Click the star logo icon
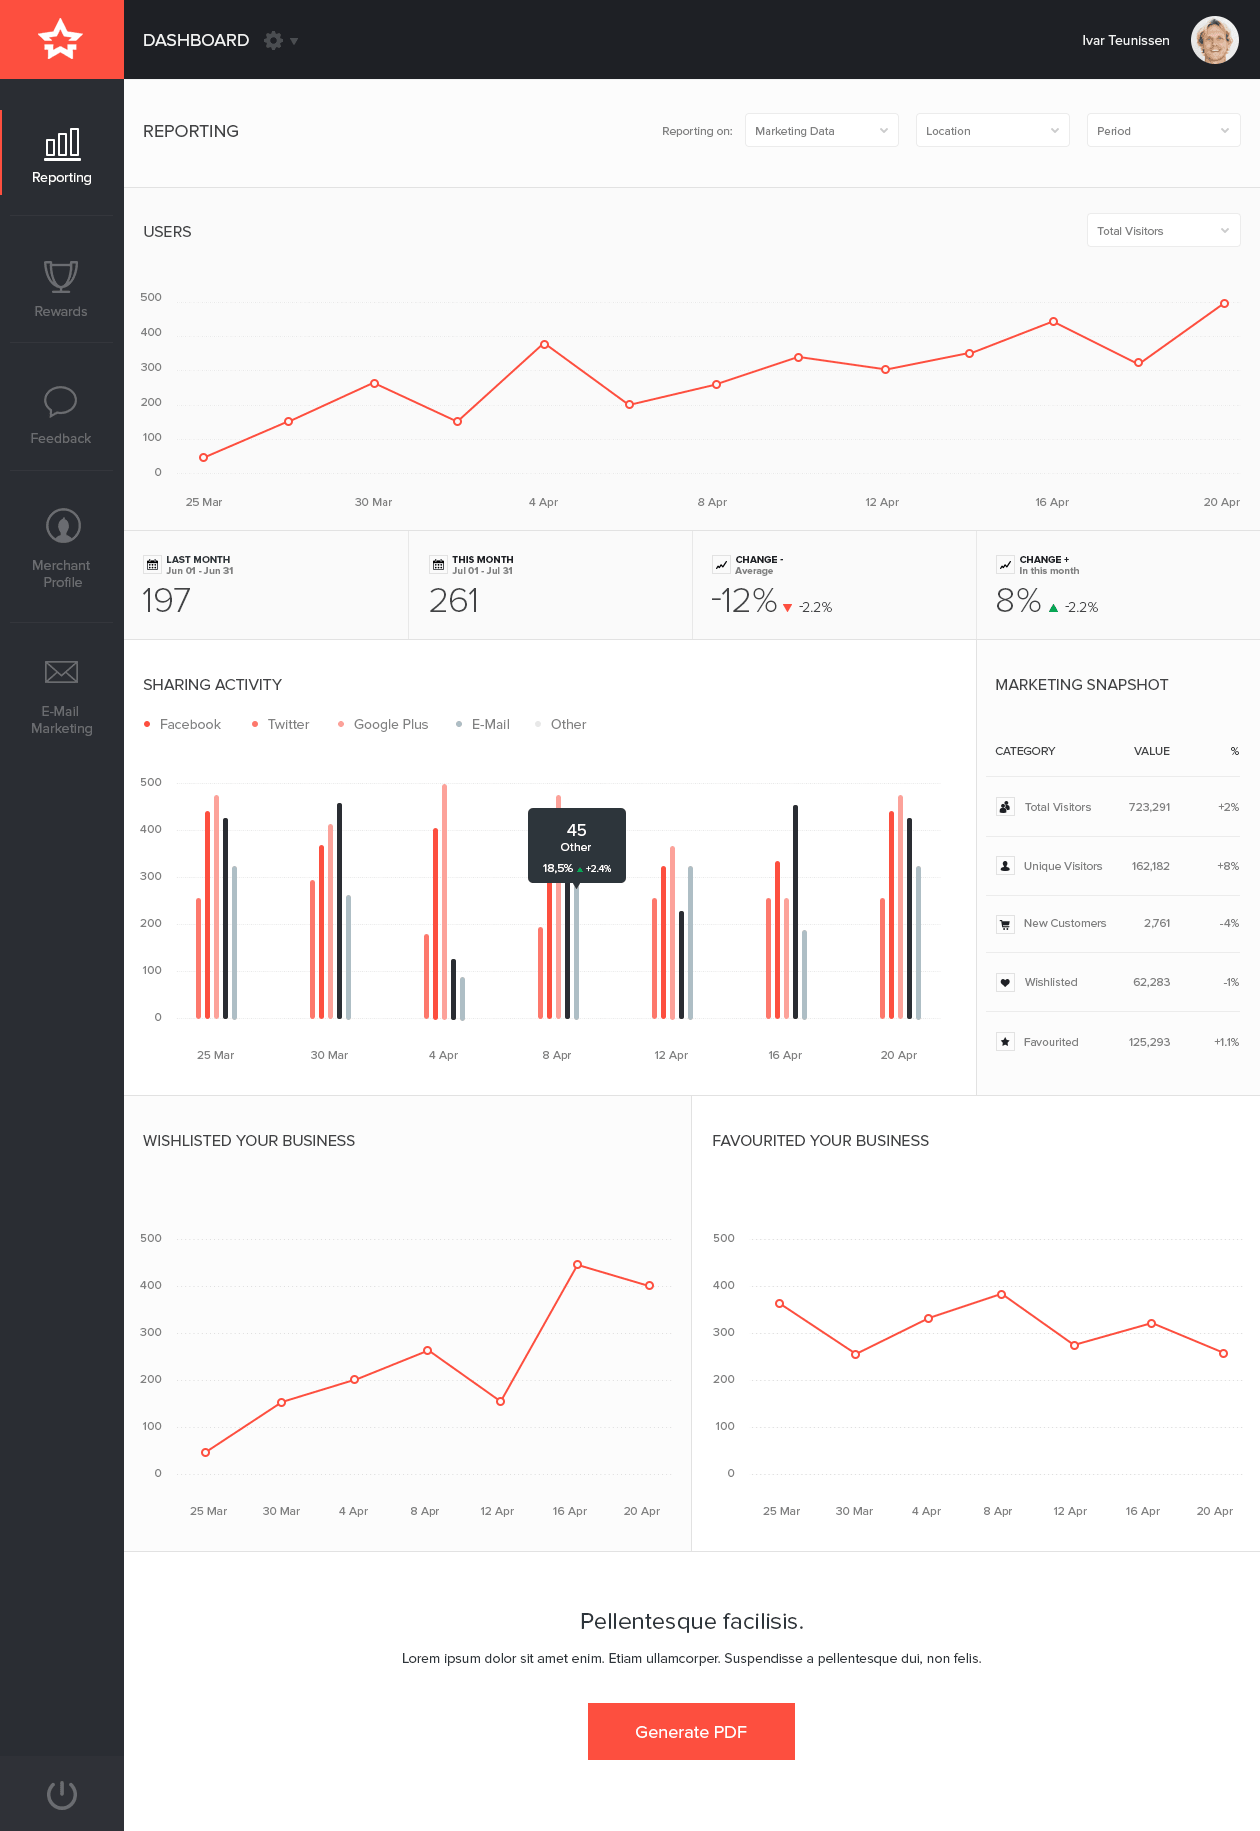Image resolution: width=1260 pixels, height=1831 pixels. [x=61, y=40]
